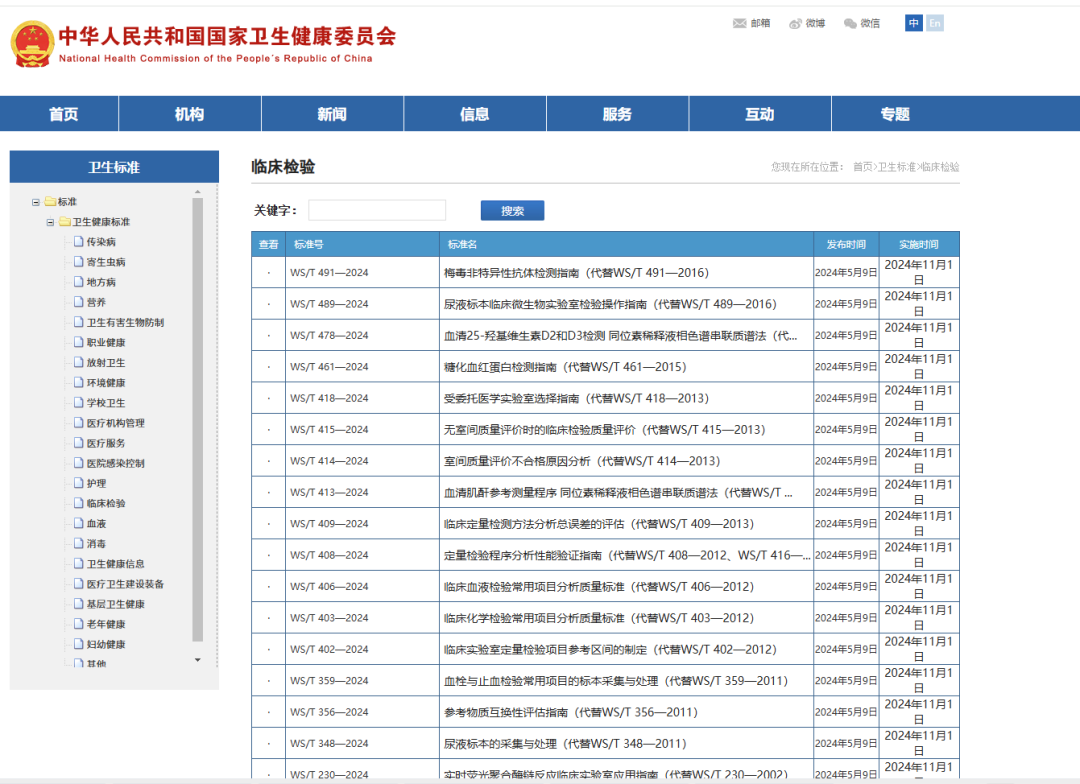1080x784 pixels.
Task: Click the 标准 folder icon
Action: pos(50,201)
